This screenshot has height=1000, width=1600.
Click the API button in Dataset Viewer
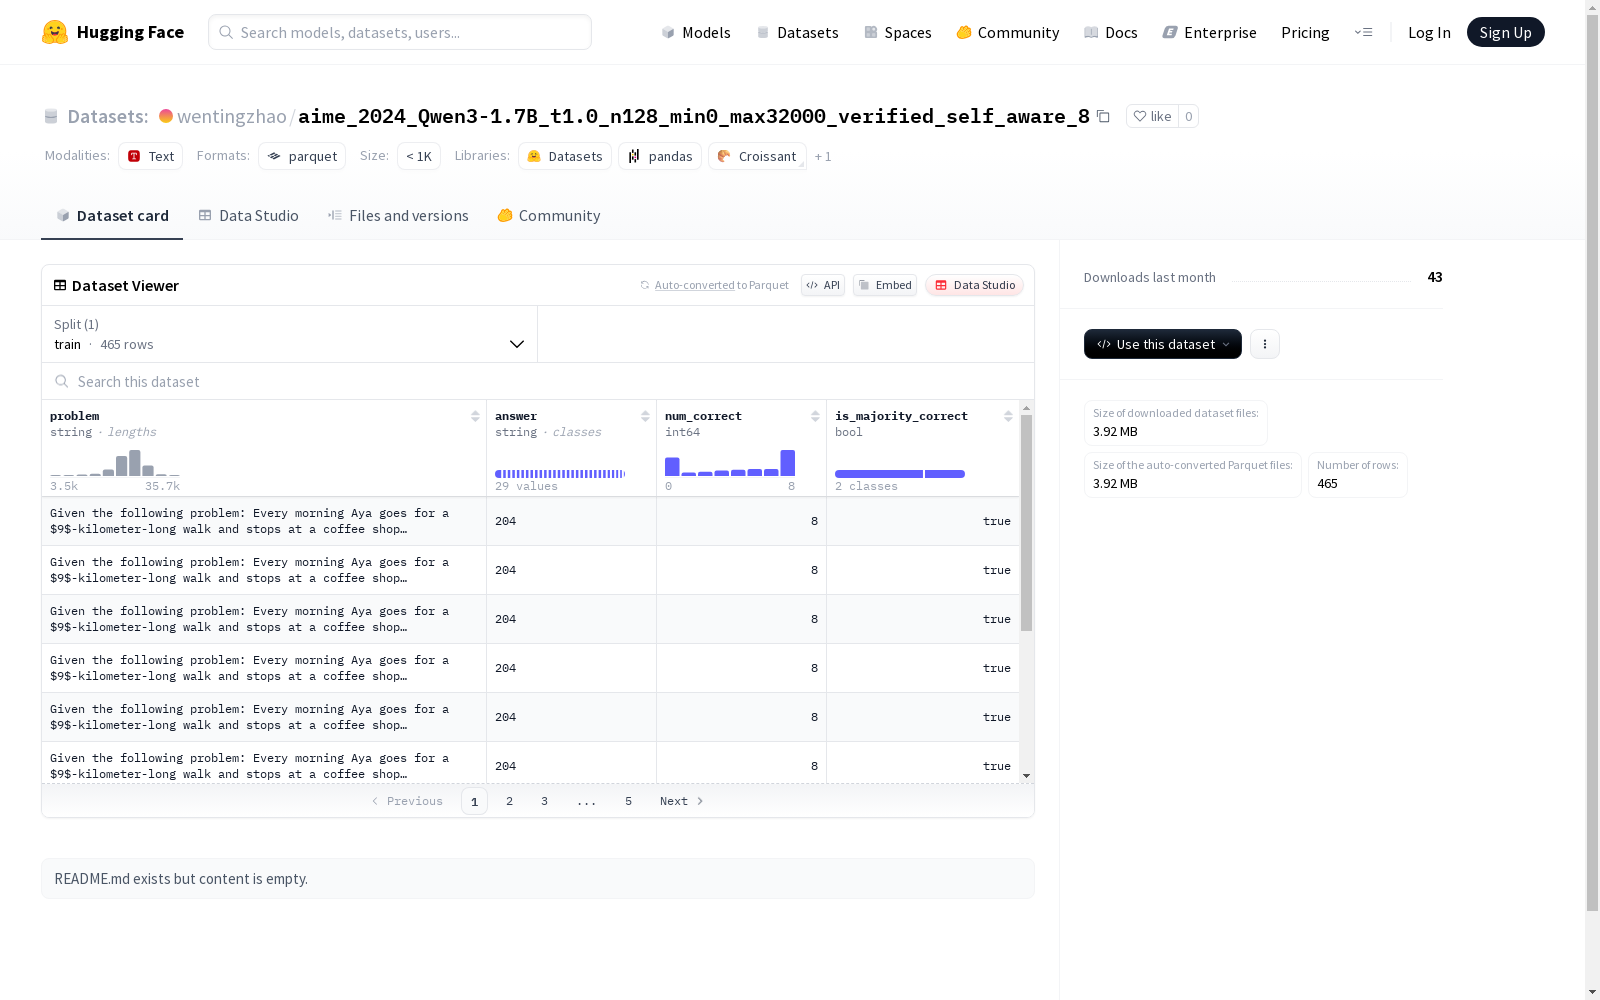823,285
